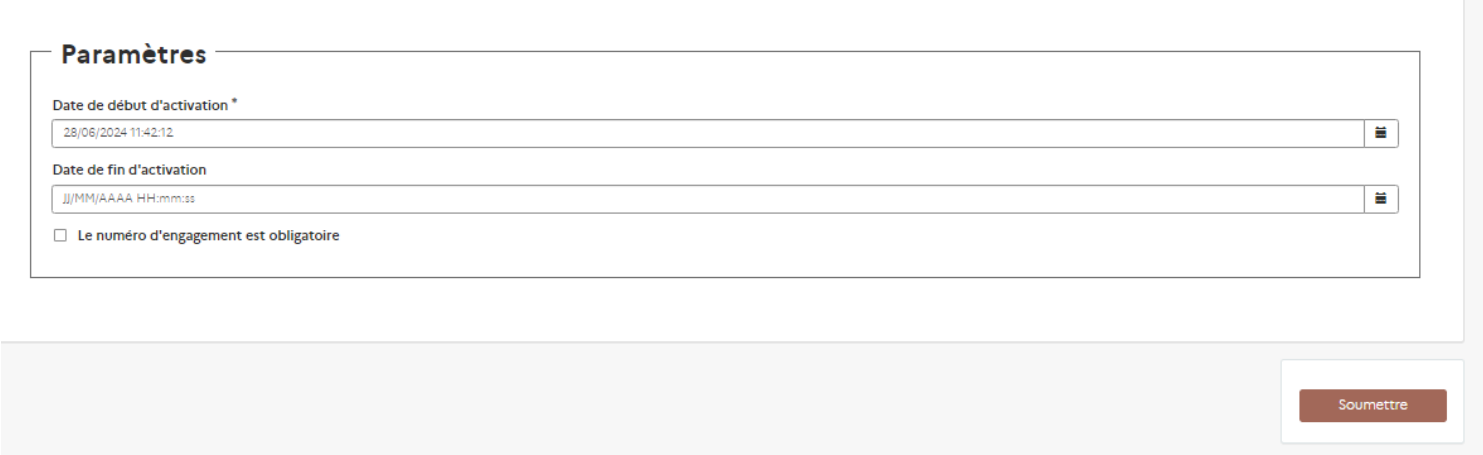Open calendar picker for end activation date
The height and width of the screenshot is (455, 1483).
[x=1381, y=199]
